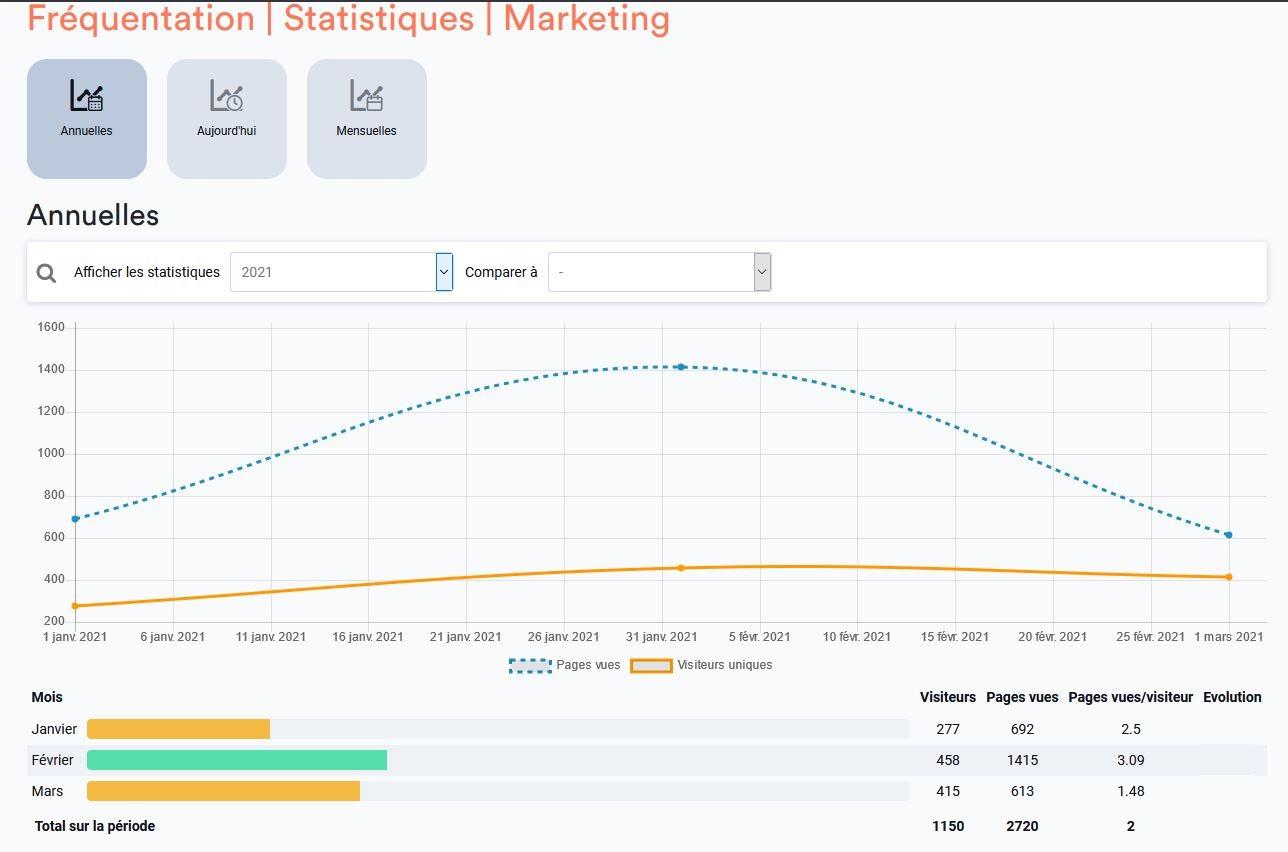Select the Mars row label
Viewport: 1288px width, 852px height.
point(47,791)
